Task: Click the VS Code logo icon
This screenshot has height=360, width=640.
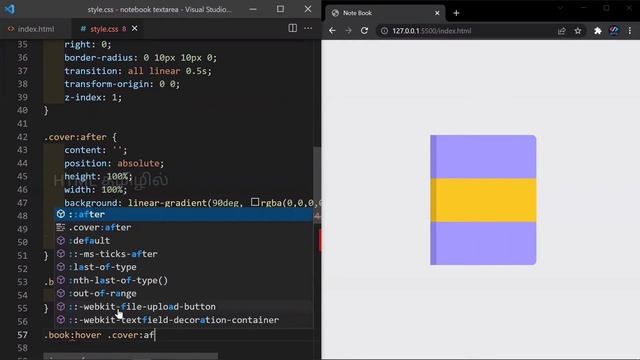Action: pyautogui.click(x=9, y=9)
